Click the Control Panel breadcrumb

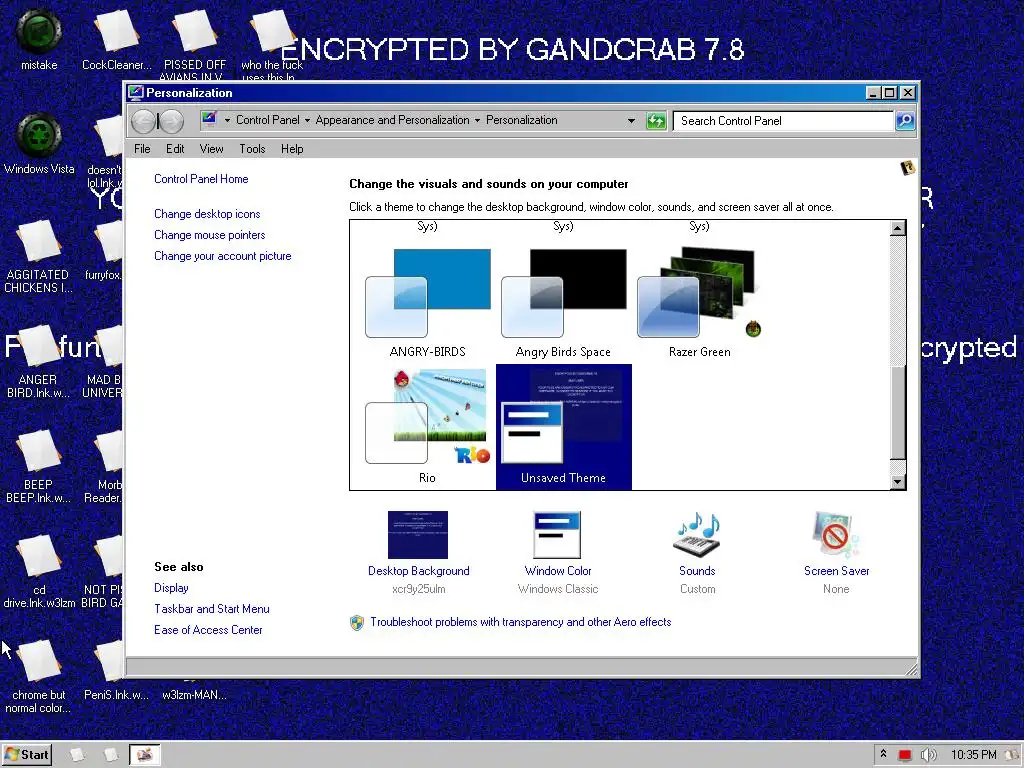point(268,120)
